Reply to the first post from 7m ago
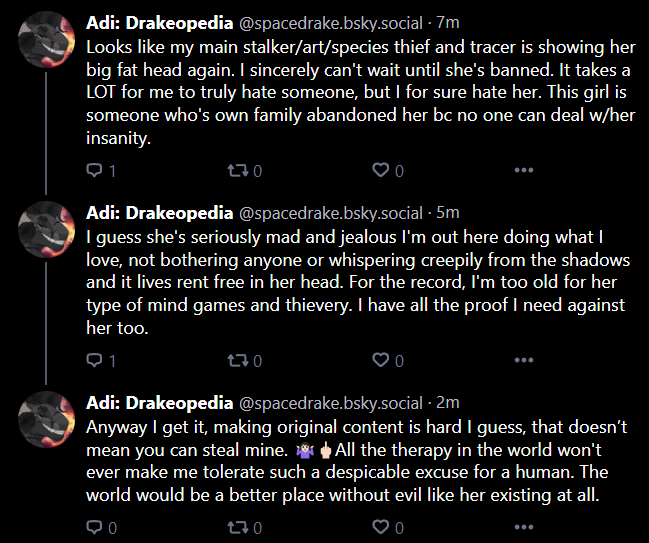 click(101, 171)
